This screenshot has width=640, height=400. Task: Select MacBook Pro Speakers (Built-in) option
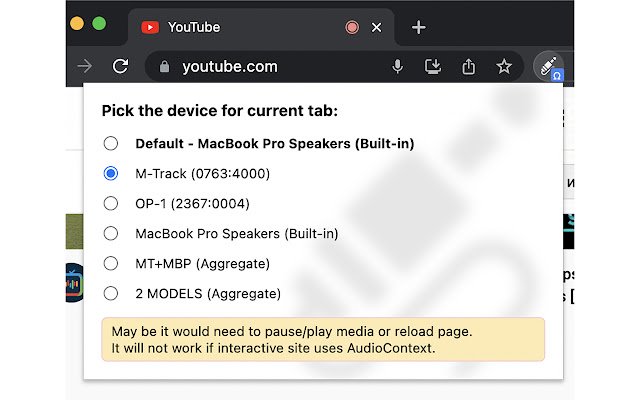[111, 233]
